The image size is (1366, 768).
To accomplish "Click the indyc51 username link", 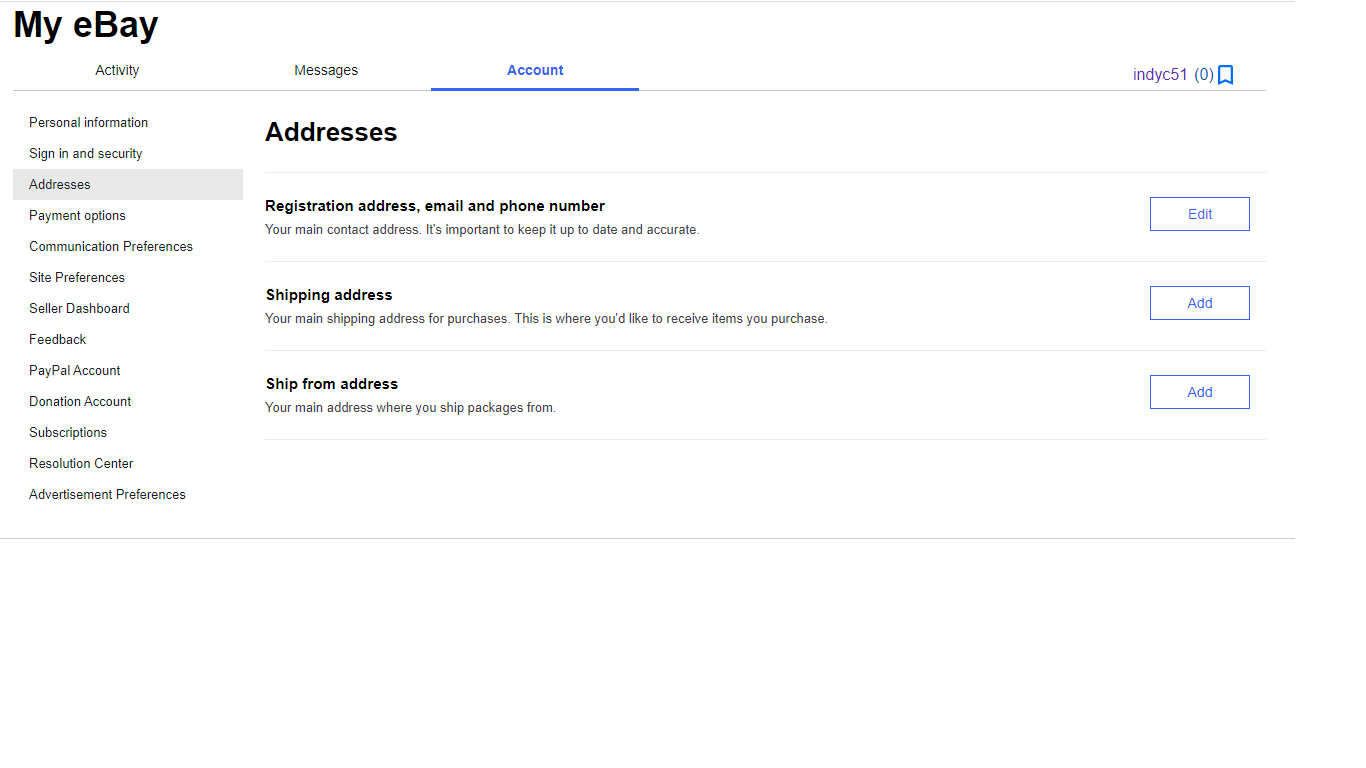I will pyautogui.click(x=1160, y=75).
